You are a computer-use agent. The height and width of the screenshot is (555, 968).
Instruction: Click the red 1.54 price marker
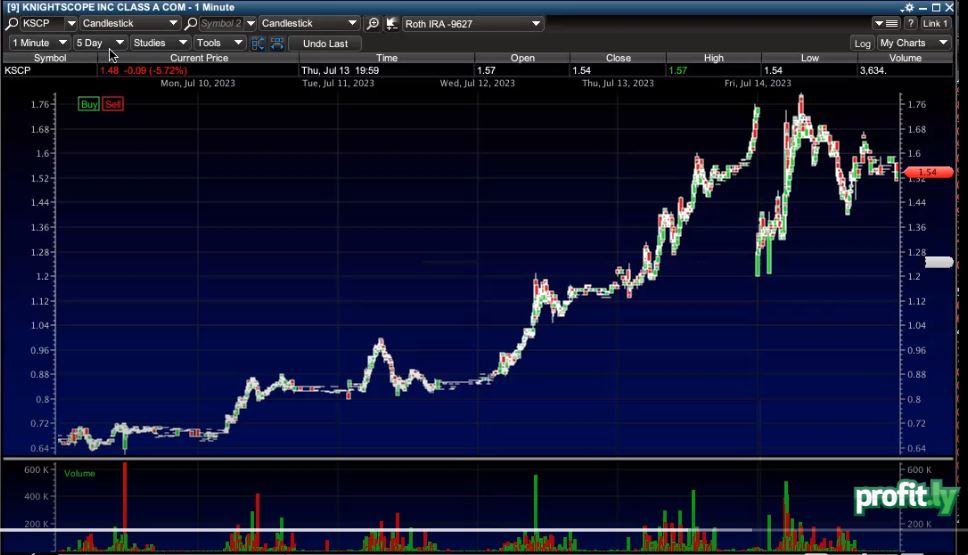click(x=928, y=172)
